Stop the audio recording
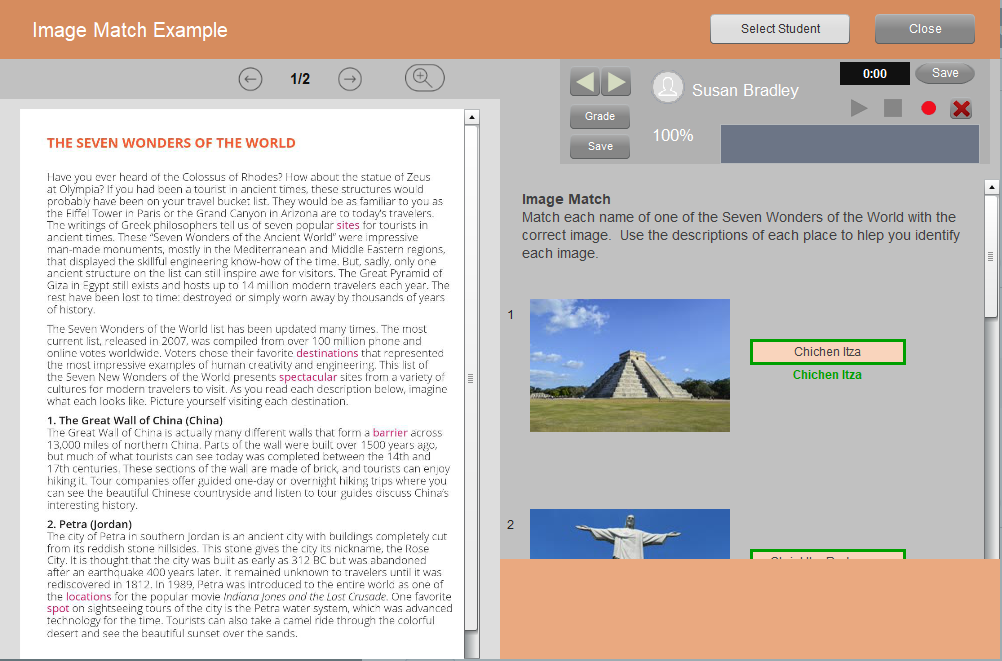Viewport: 1002px width, 661px height. (x=893, y=108)
